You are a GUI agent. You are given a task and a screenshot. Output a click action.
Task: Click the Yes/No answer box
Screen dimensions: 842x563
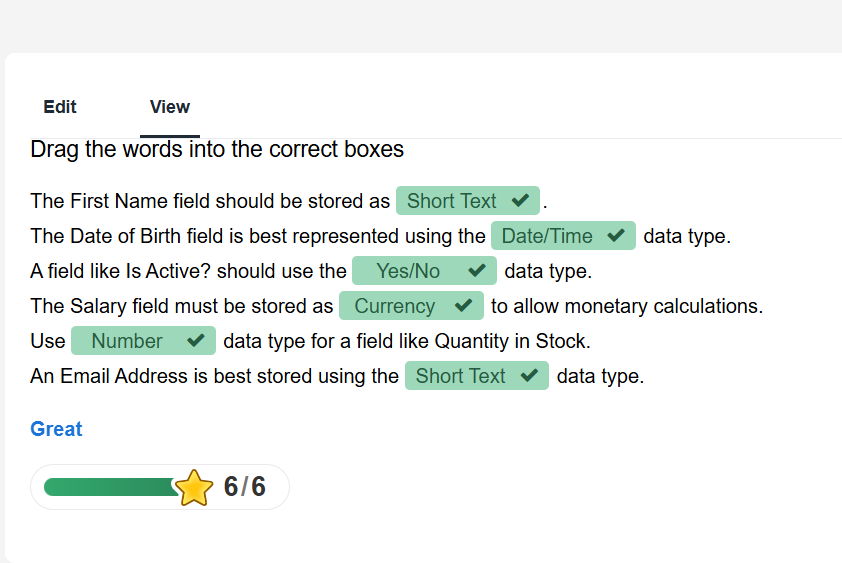tap(408, 271)
